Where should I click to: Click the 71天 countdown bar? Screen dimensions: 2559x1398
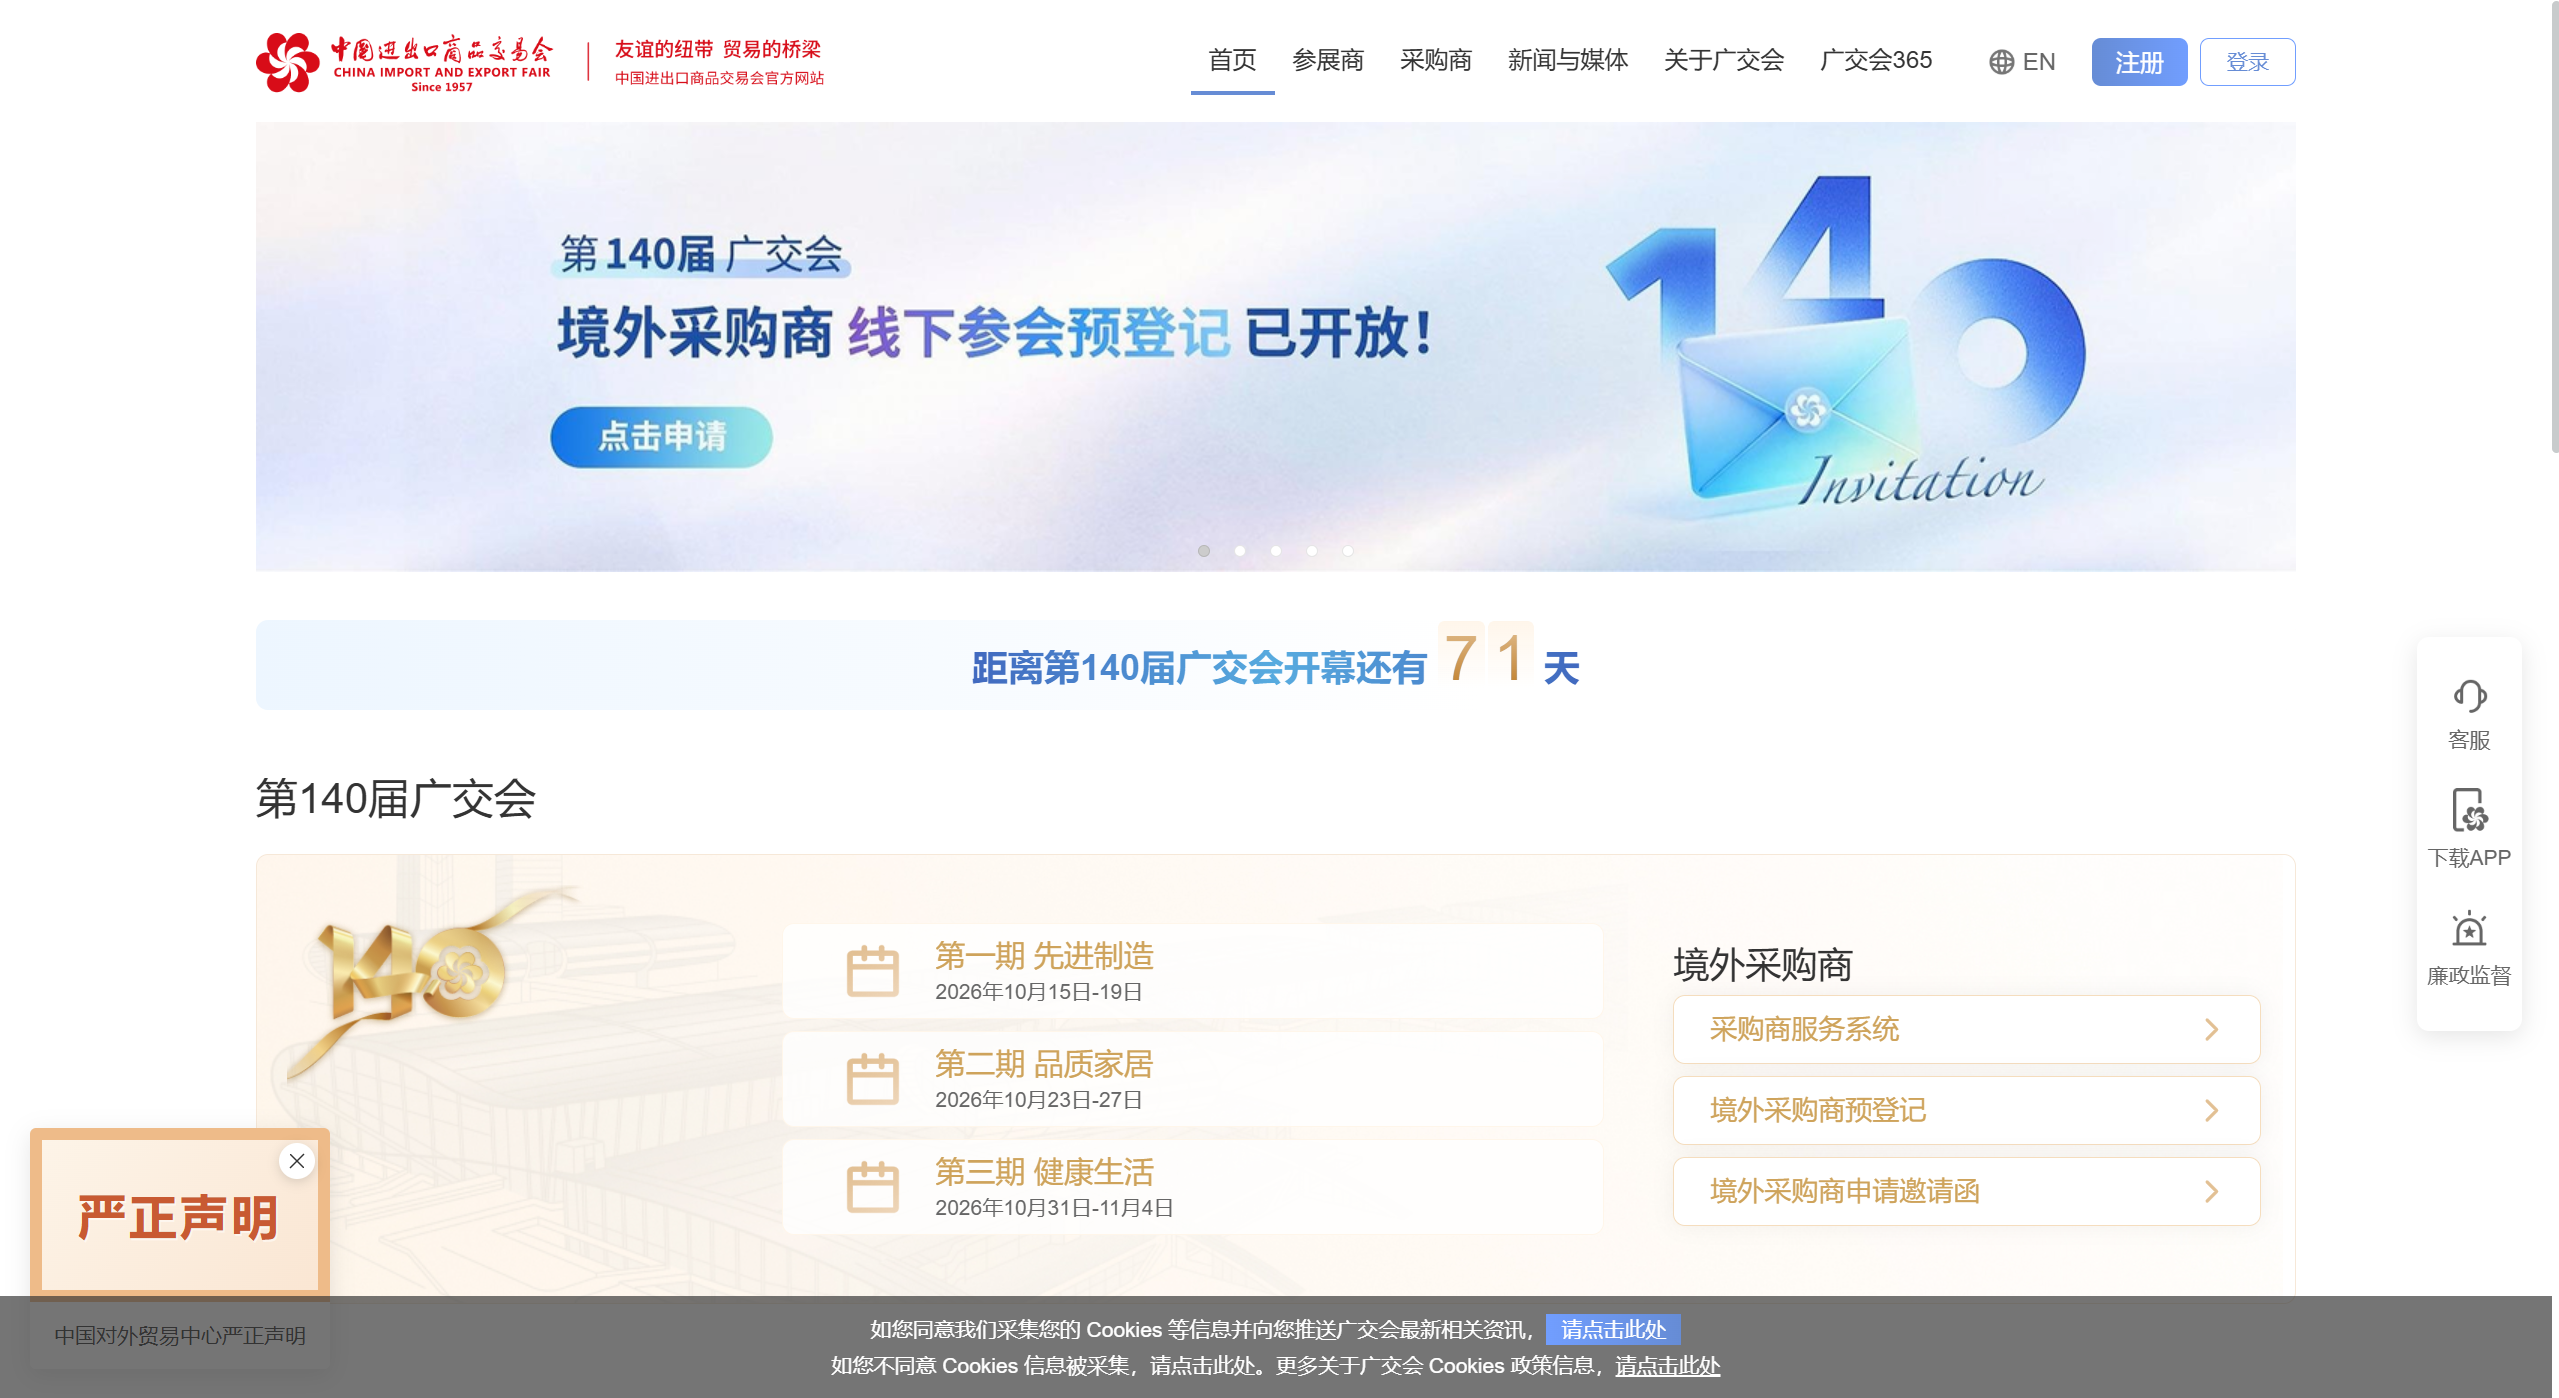pyautogui.click(x=1275, y=665)
